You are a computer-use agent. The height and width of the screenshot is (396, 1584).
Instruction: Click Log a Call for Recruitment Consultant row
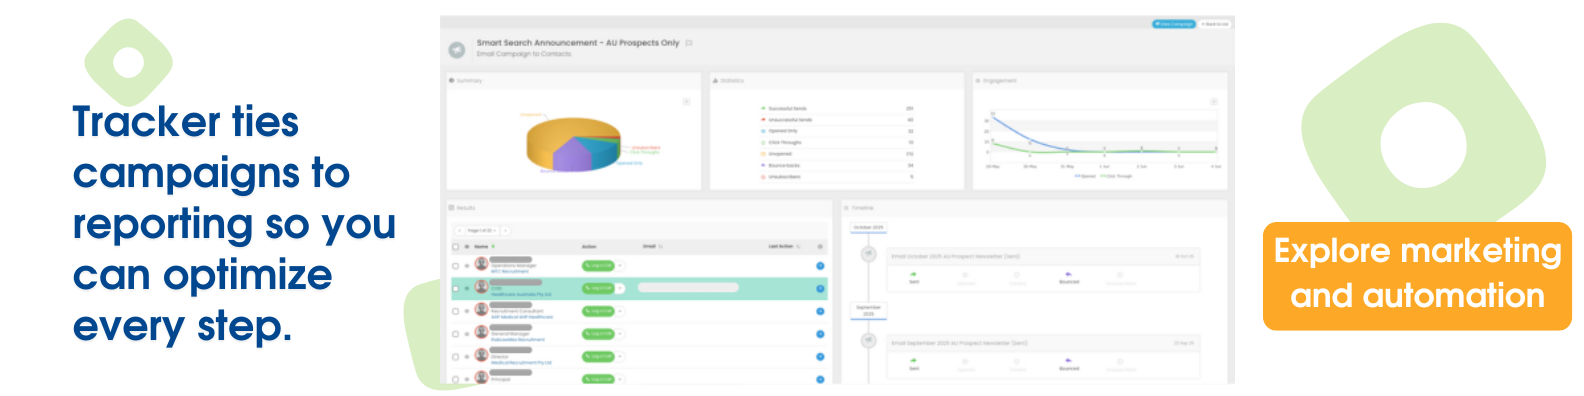(598, 311)
